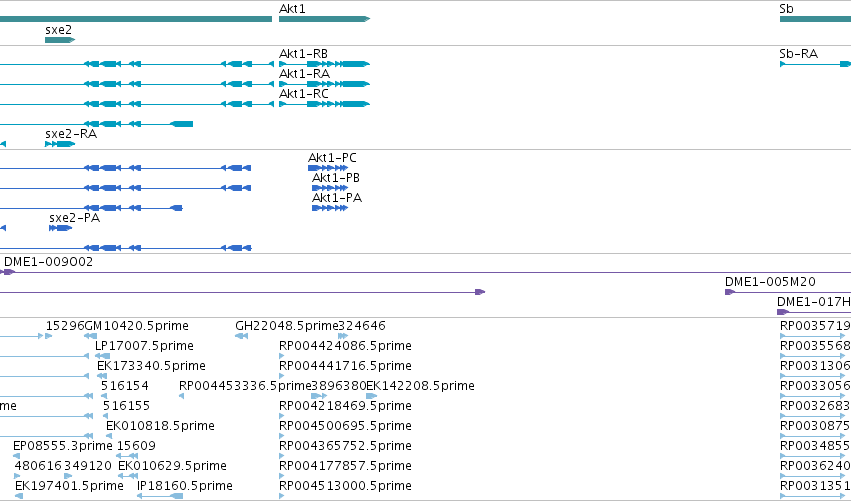Select the RP0030875 EST label
Screen dimensions: 851x501
[x=815, y=426]
